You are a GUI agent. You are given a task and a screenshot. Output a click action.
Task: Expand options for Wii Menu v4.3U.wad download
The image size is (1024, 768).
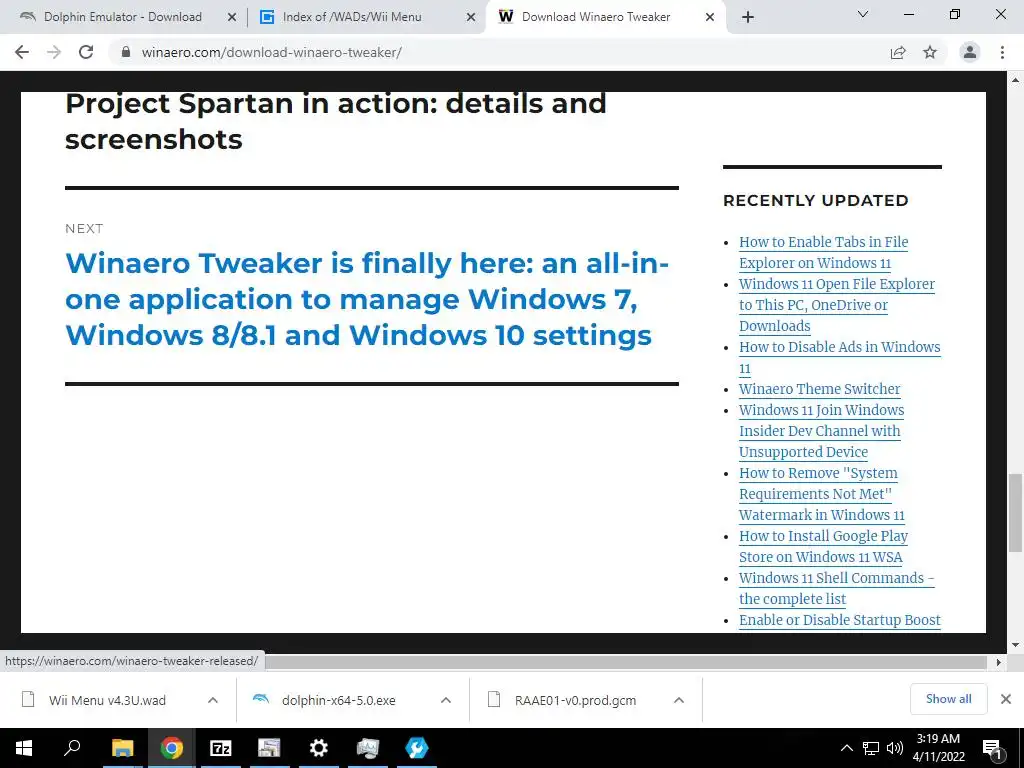[213, 701]
